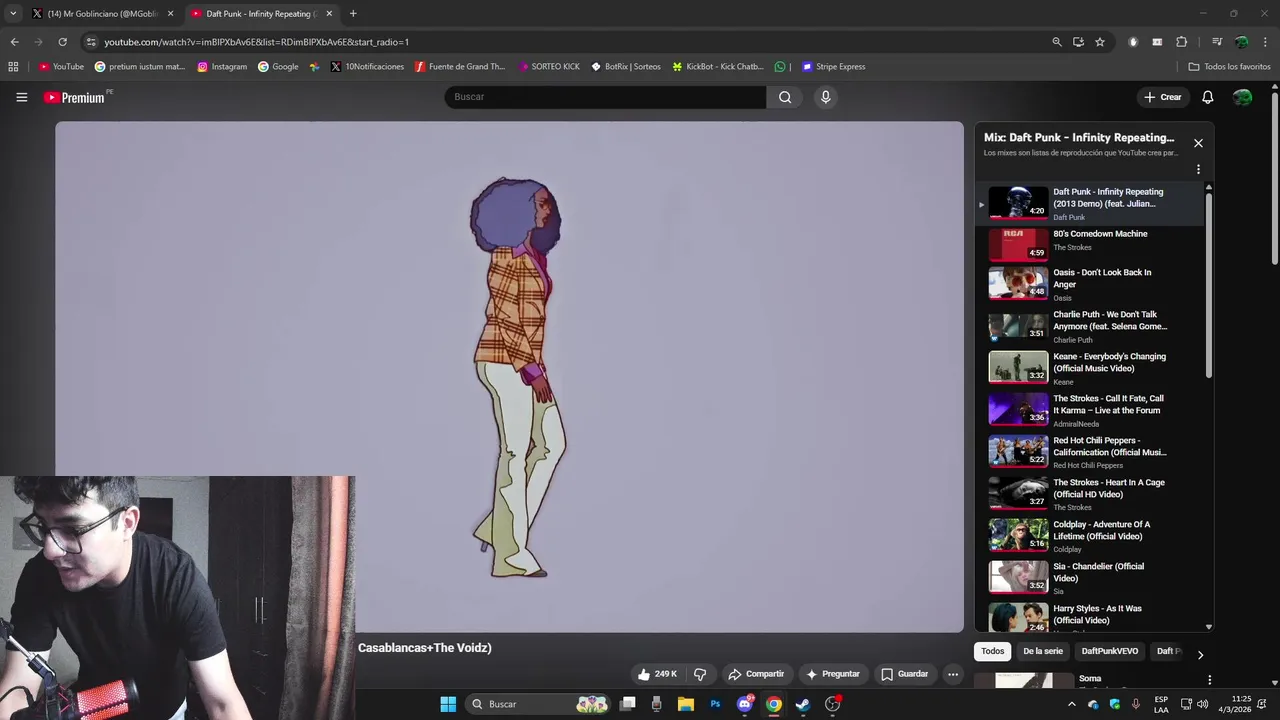Viewport: 1280px width, 720px height.
Task: Open Stripe Express bookmark
Action: [x=833, y=67]
